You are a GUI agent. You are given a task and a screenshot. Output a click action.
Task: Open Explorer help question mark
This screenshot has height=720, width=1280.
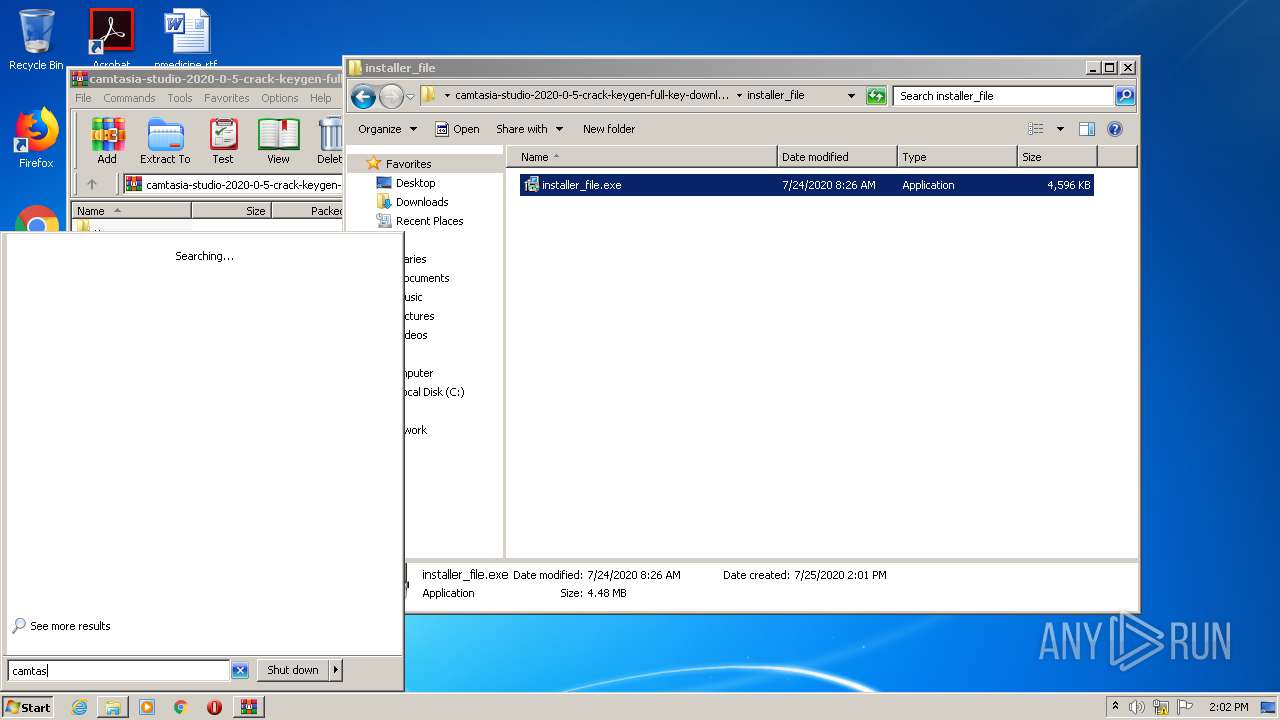click(1115, 129)
